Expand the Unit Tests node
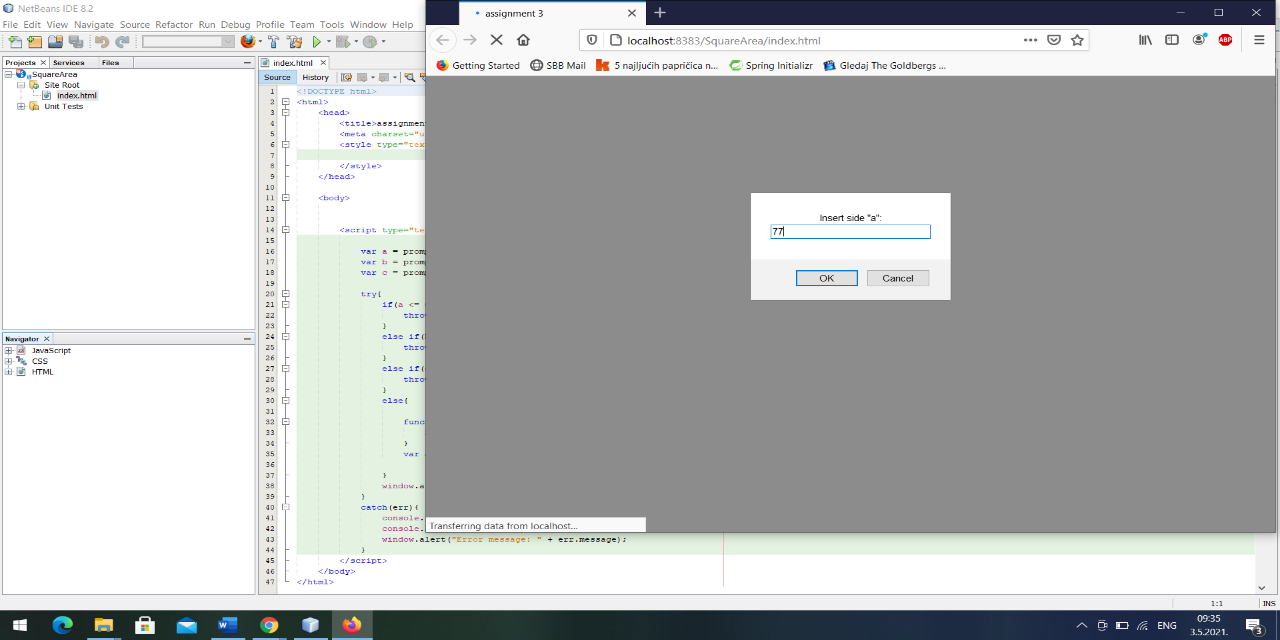 pos(20,105)
